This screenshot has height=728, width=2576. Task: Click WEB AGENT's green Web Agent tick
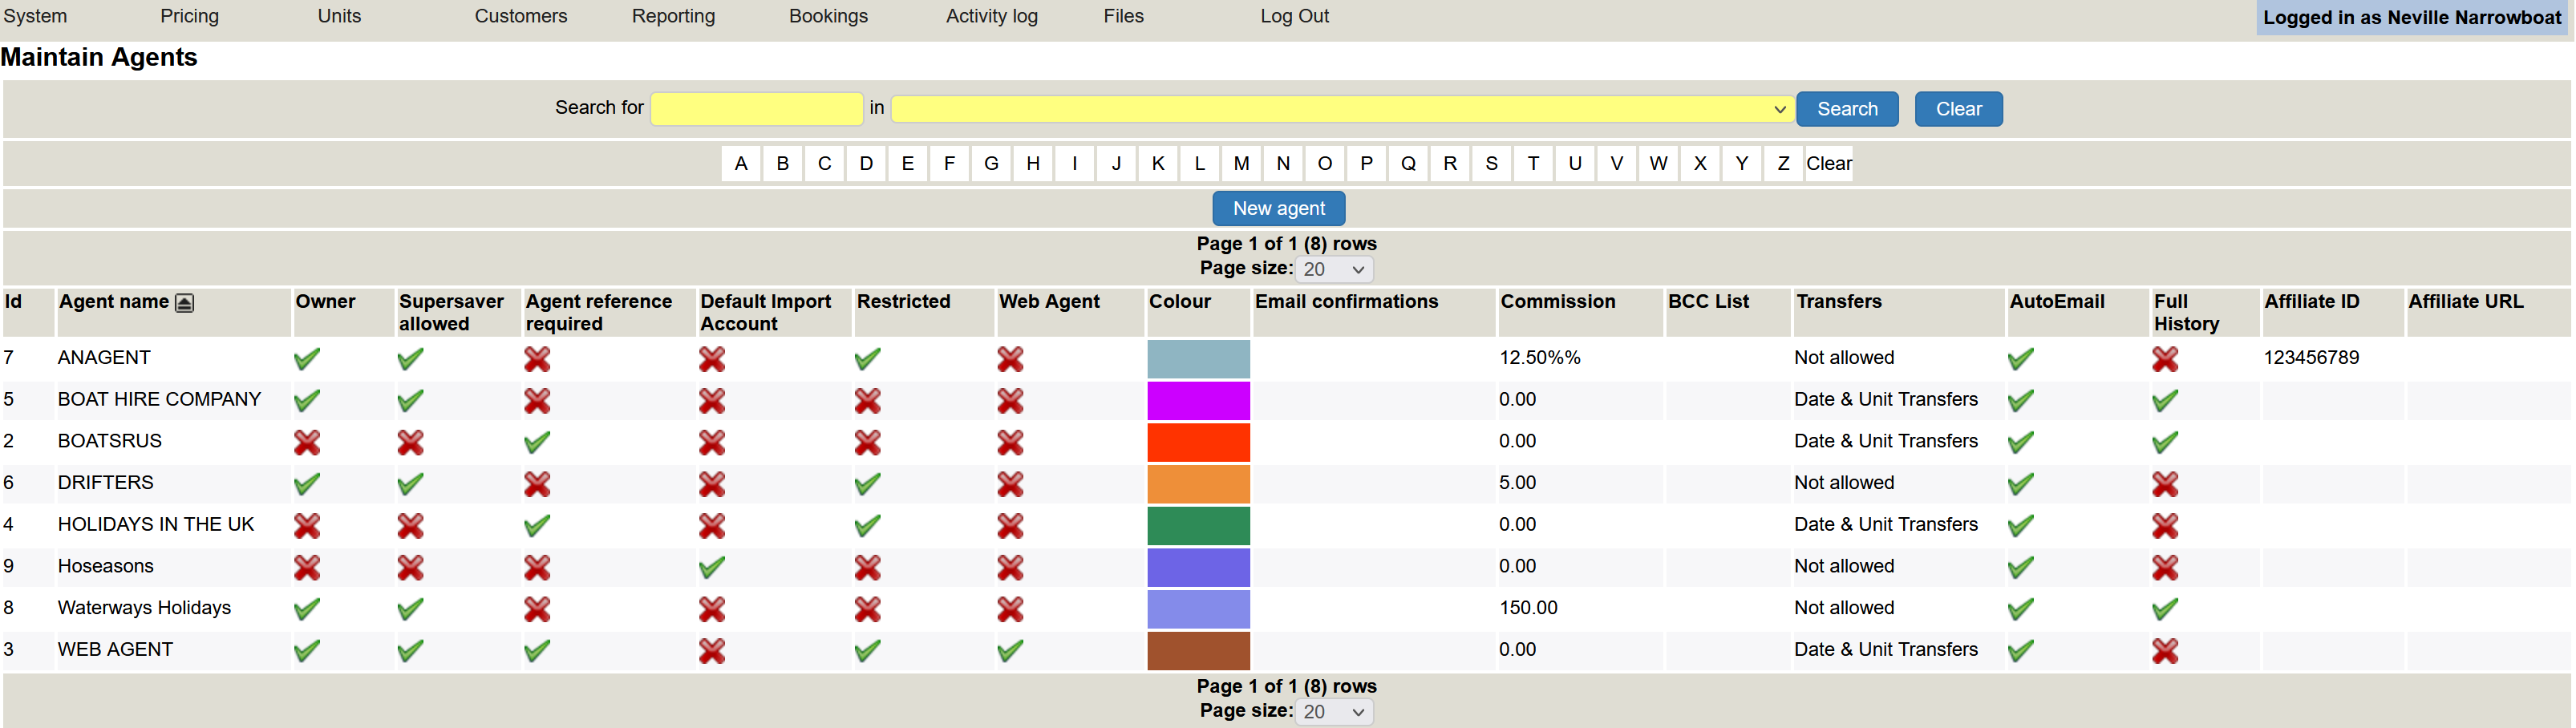(1010, 651)
